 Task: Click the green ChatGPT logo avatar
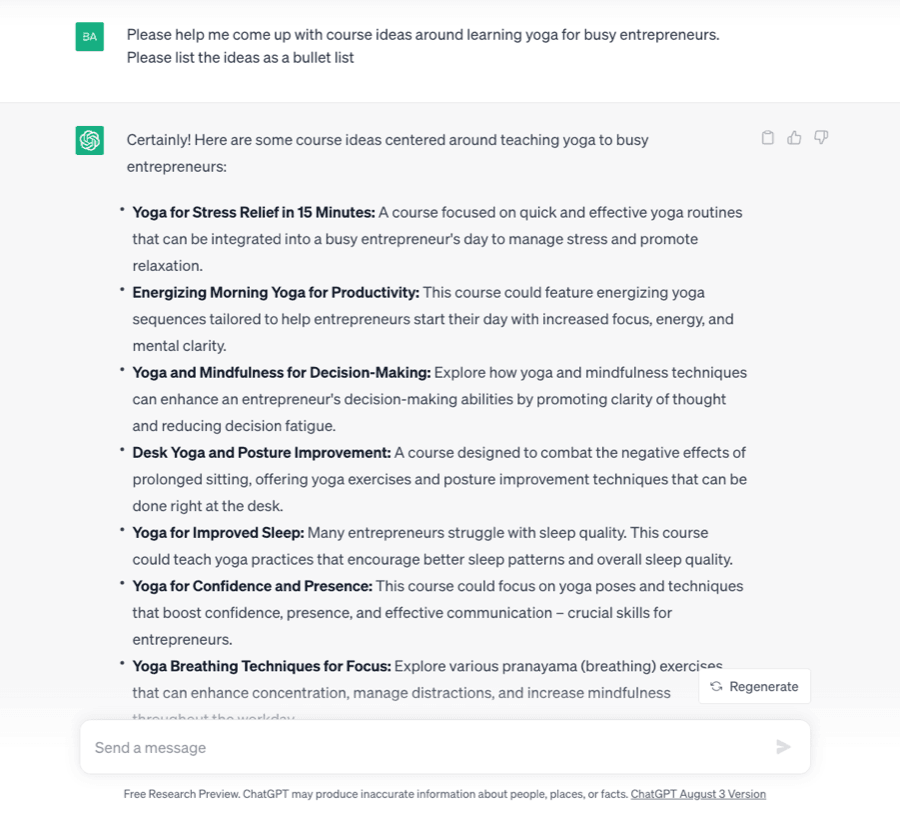pyautogui.click(x=90, y=141)
